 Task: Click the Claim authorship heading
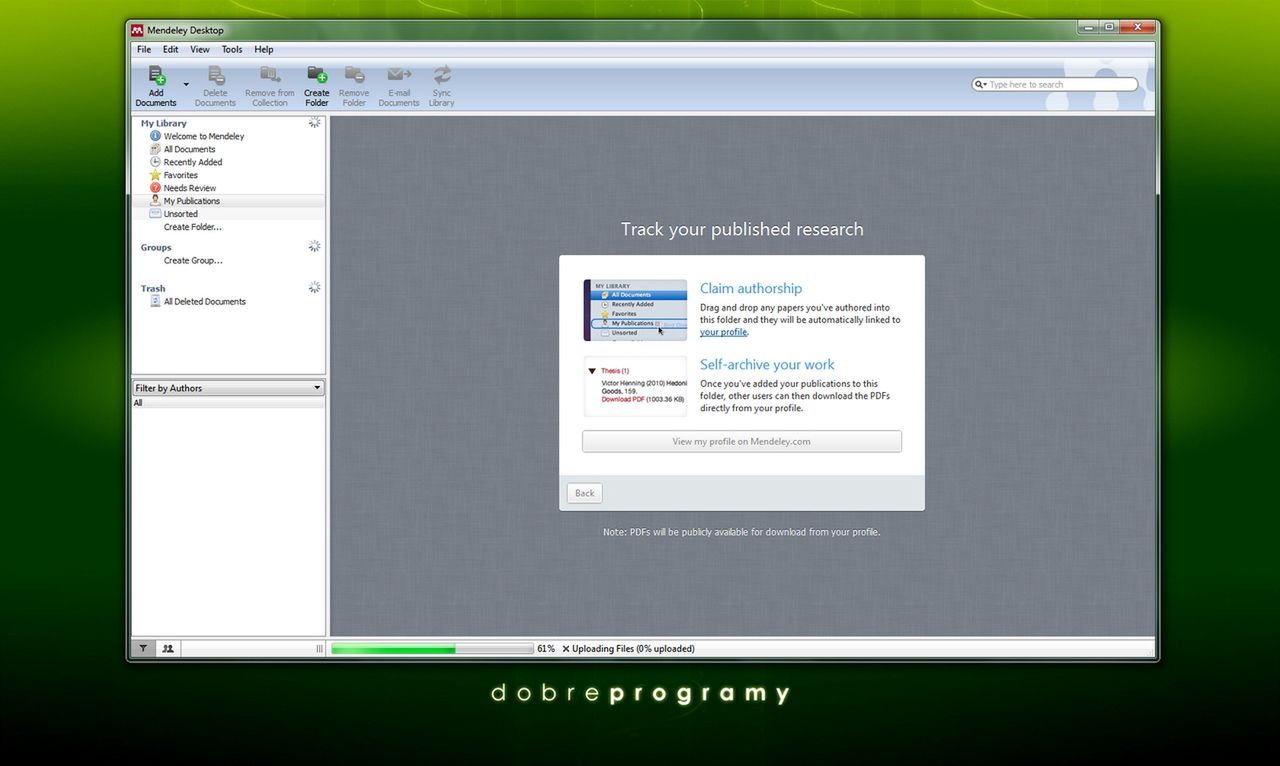(751, 289)
